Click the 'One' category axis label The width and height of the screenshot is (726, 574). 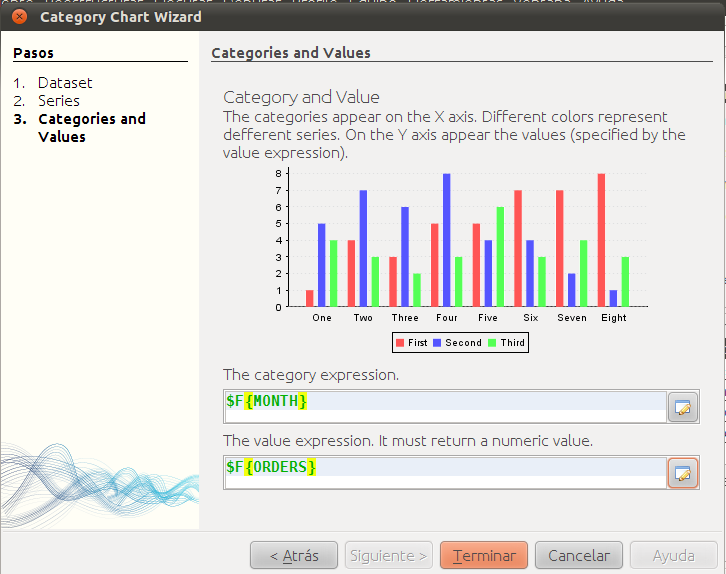(x=322, y=318)
